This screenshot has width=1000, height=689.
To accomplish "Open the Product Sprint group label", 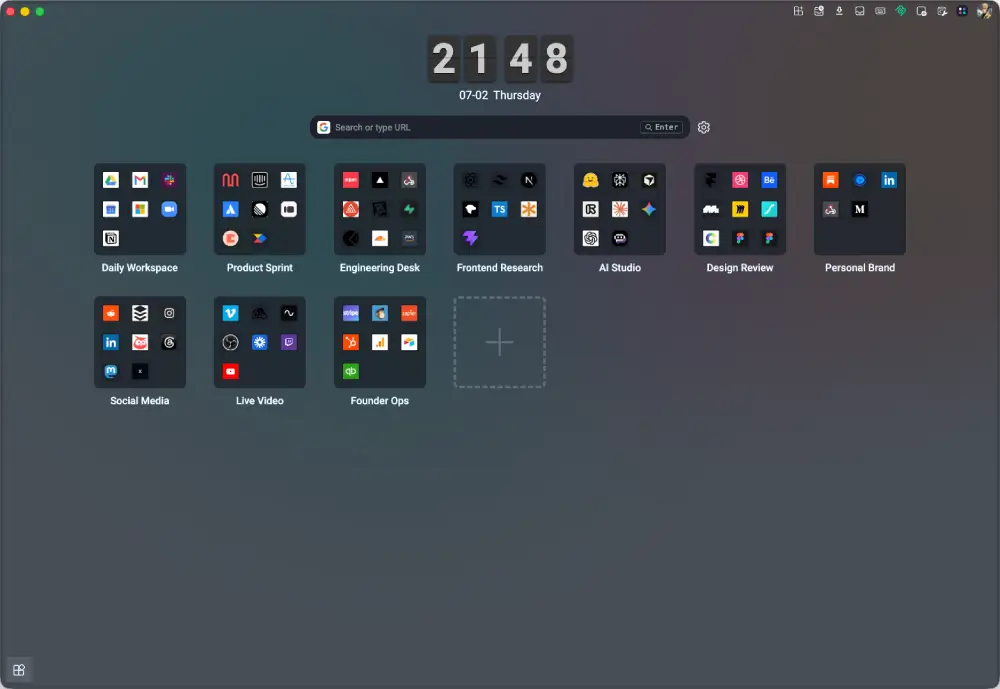I will coord(260,268).
